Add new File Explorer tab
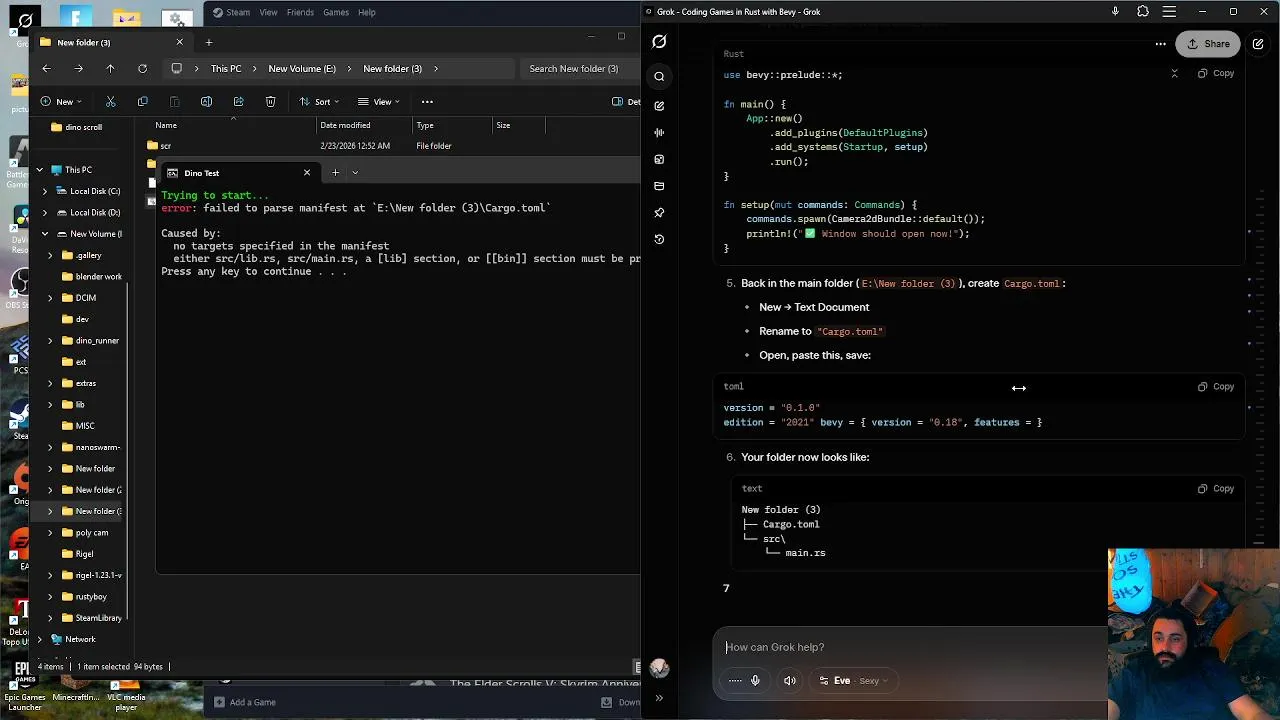The image size is (1280, 720). coord(209,42)
